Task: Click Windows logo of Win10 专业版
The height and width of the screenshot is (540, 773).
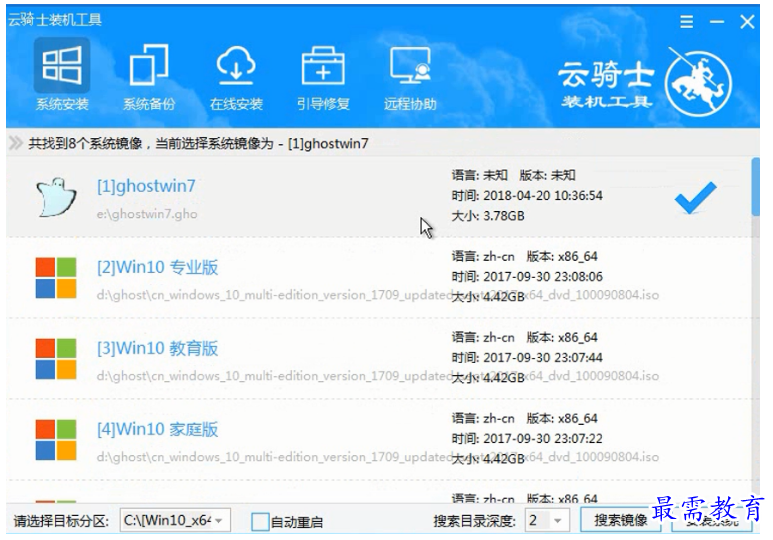Action: (56, 278)
